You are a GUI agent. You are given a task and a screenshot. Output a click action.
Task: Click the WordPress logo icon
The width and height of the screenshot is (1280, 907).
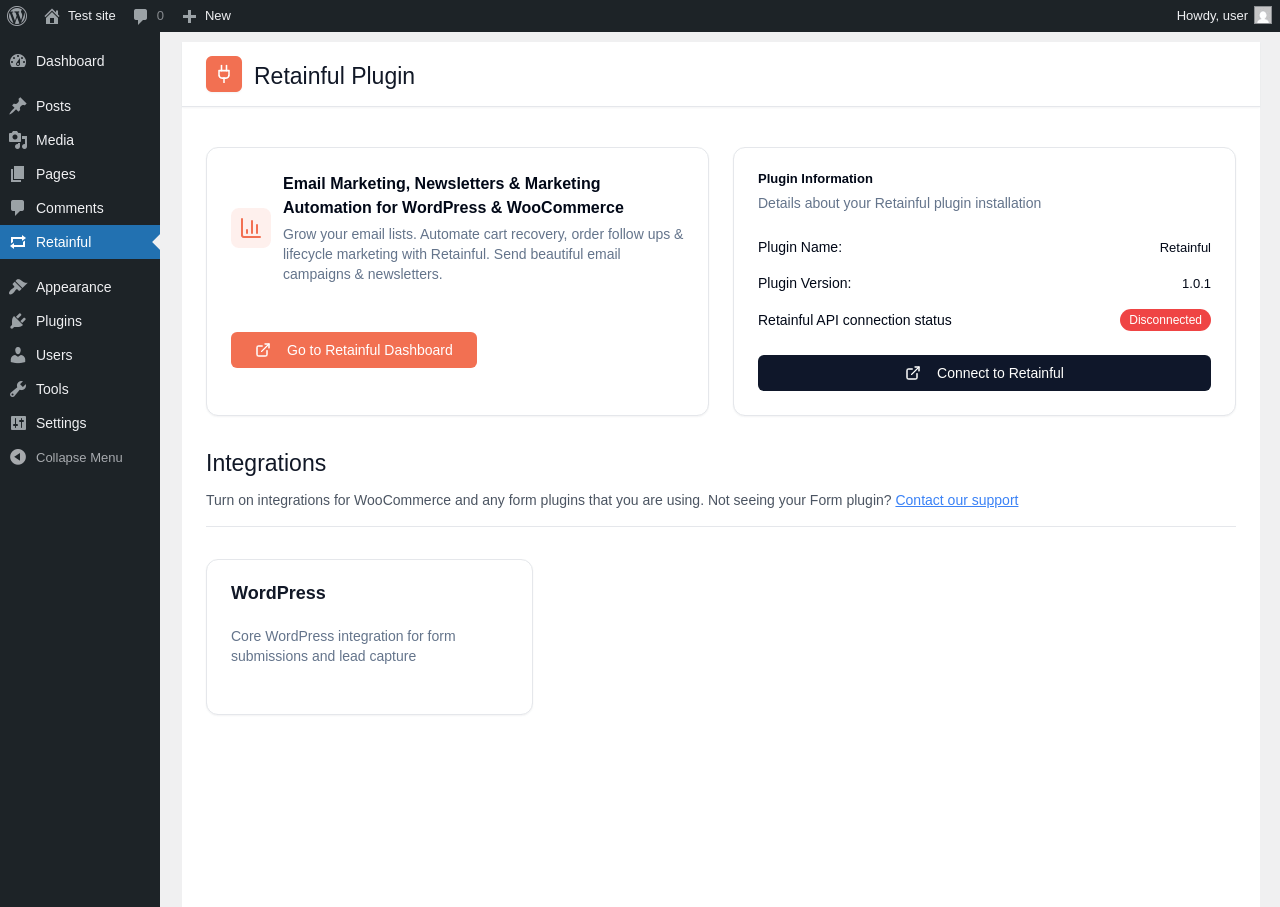(17, 16)
